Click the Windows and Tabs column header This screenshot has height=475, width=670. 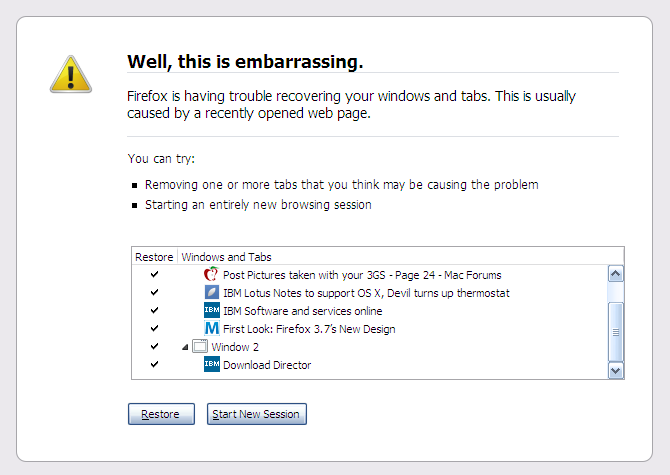[226, 257]
